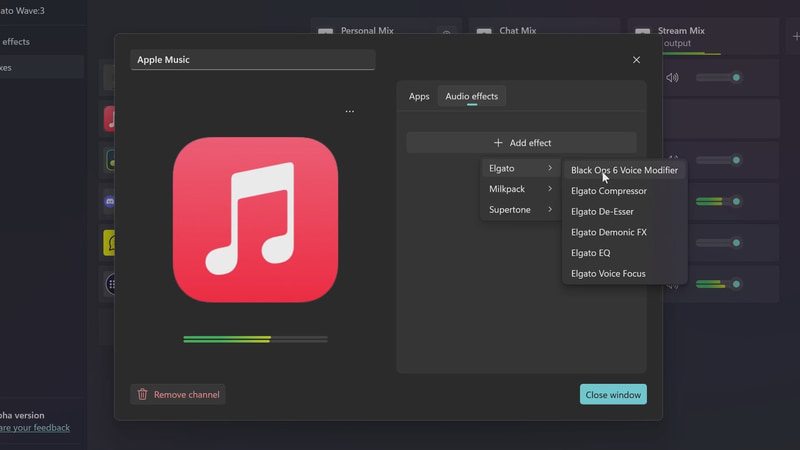The height and width of the screenshot is (450, 800).
Task: Expand the Supertone effects submenu
Action: pos(520,210)
